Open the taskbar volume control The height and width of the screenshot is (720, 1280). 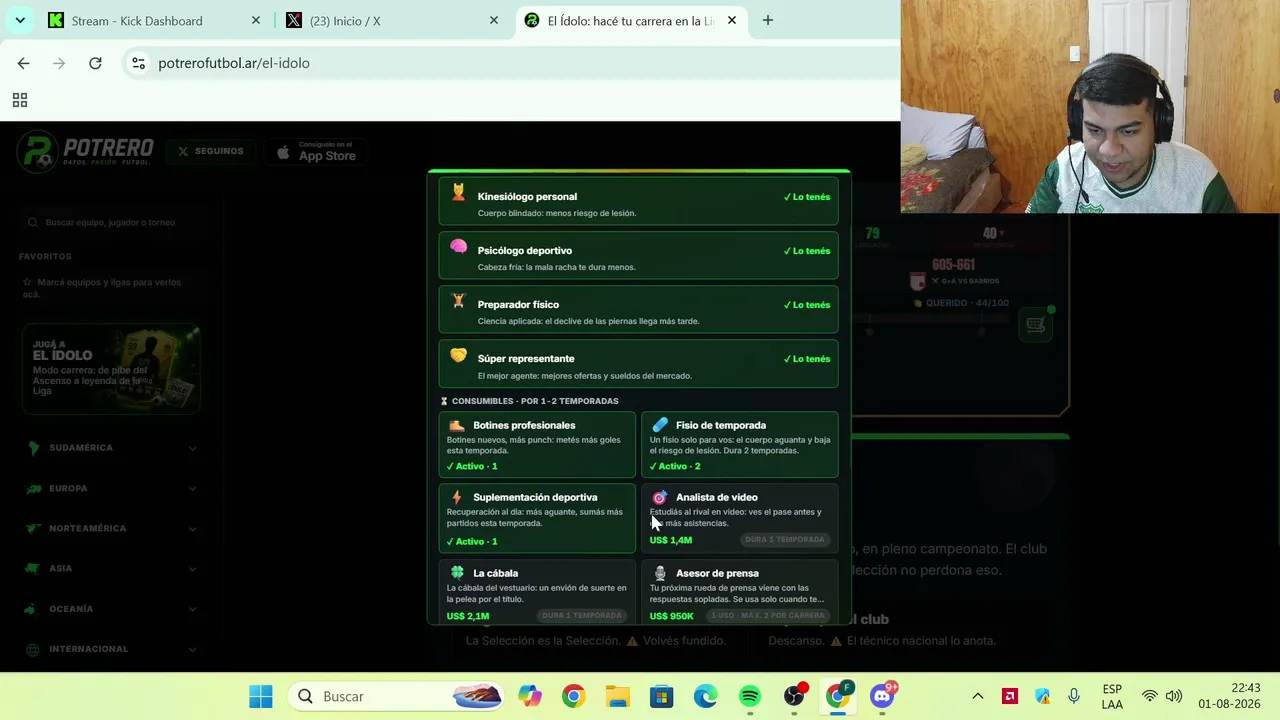[1173, 696]
